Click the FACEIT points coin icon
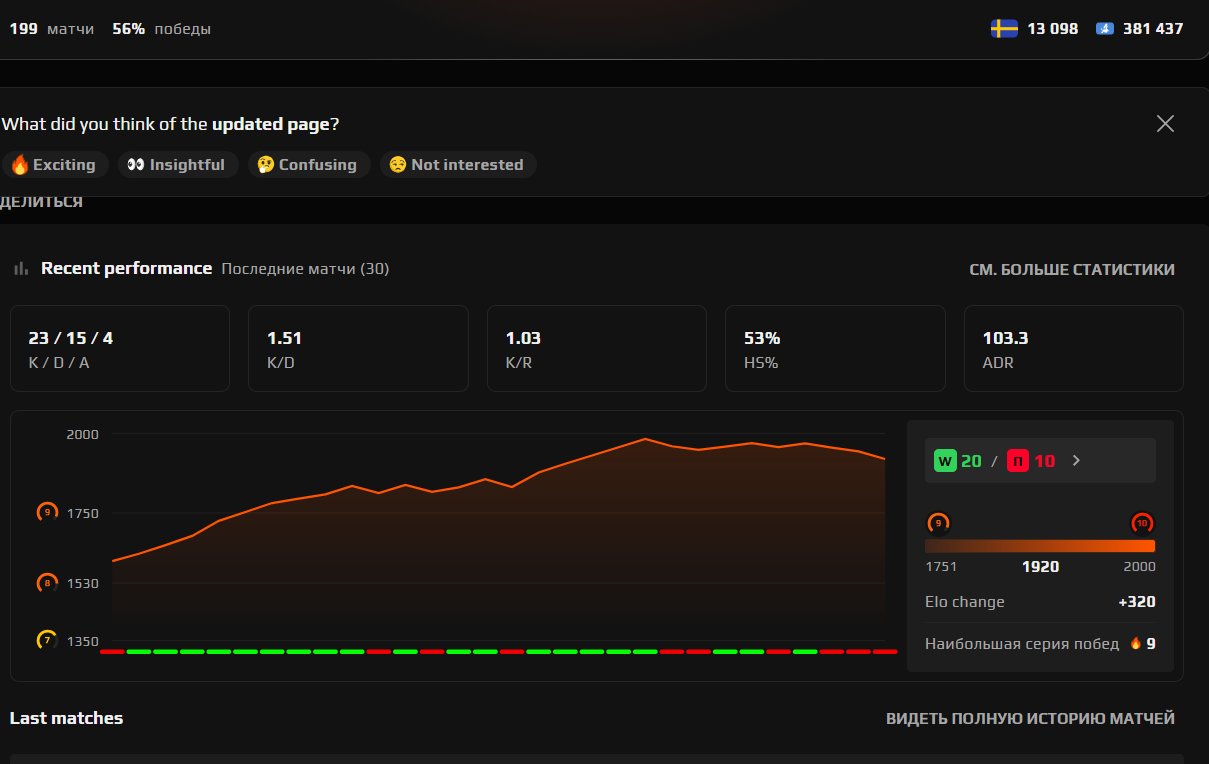The width and height of the screenshot is (1209, 764). tap(1103, 28)
